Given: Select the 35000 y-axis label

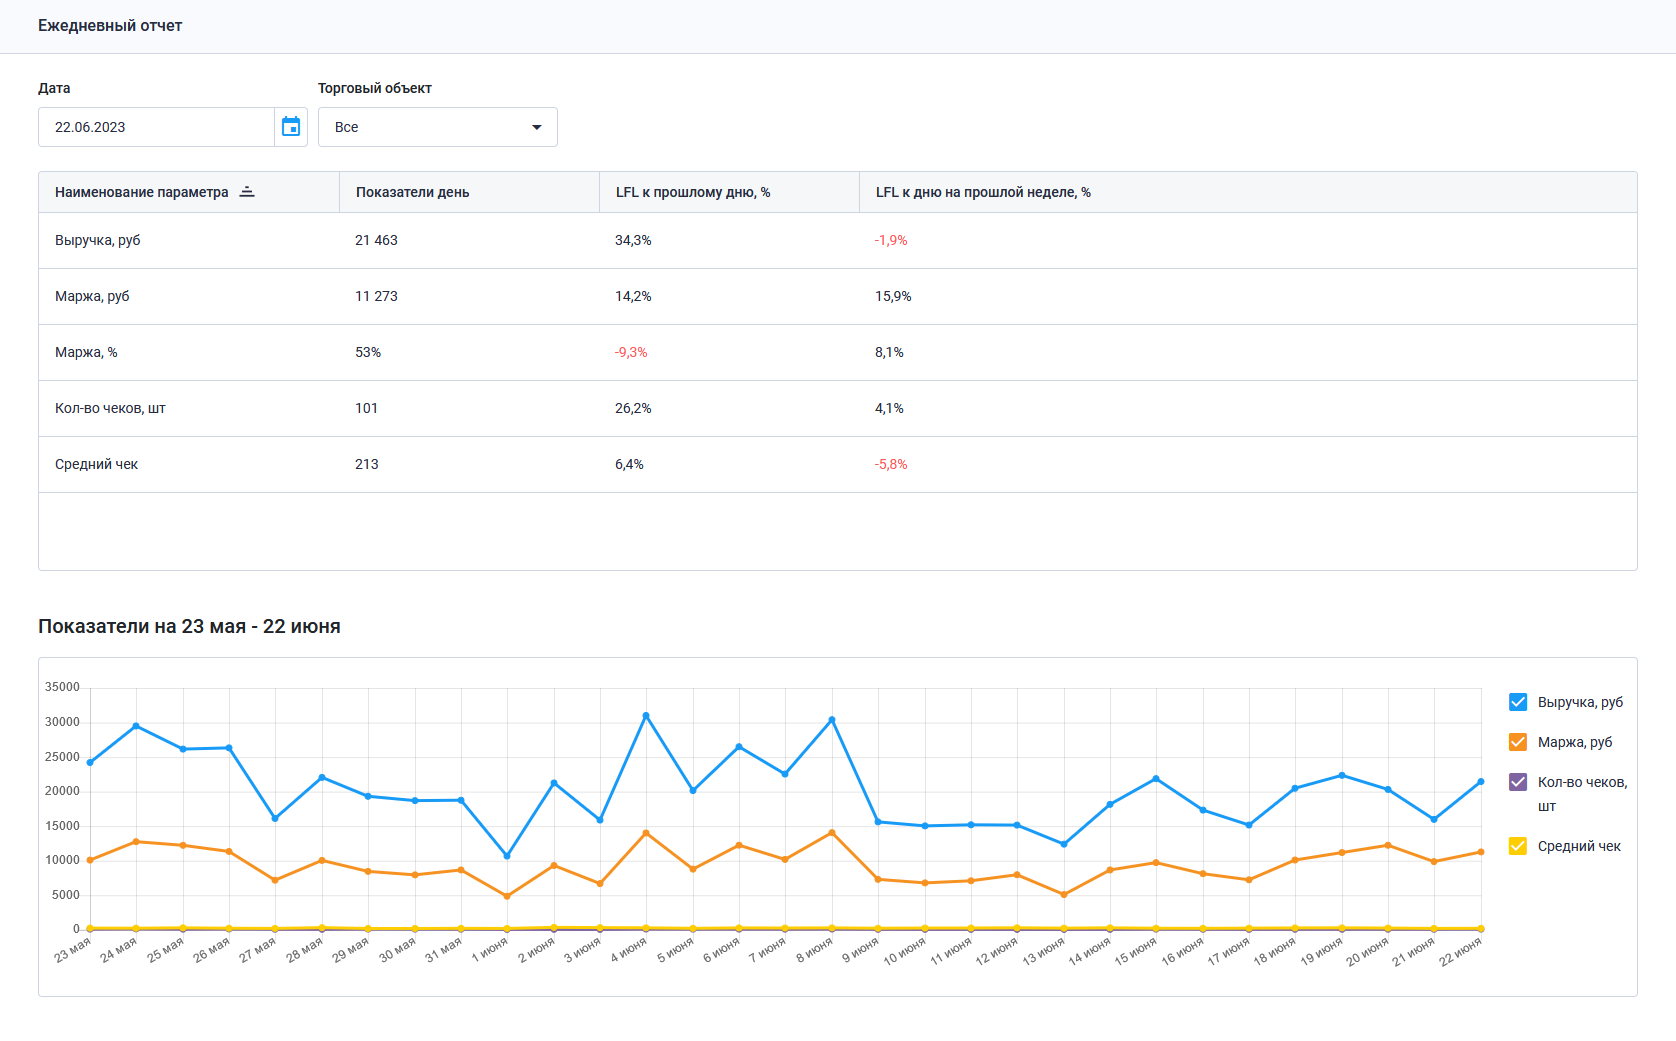Looking at the screenshot, I should tap(62, 687).
